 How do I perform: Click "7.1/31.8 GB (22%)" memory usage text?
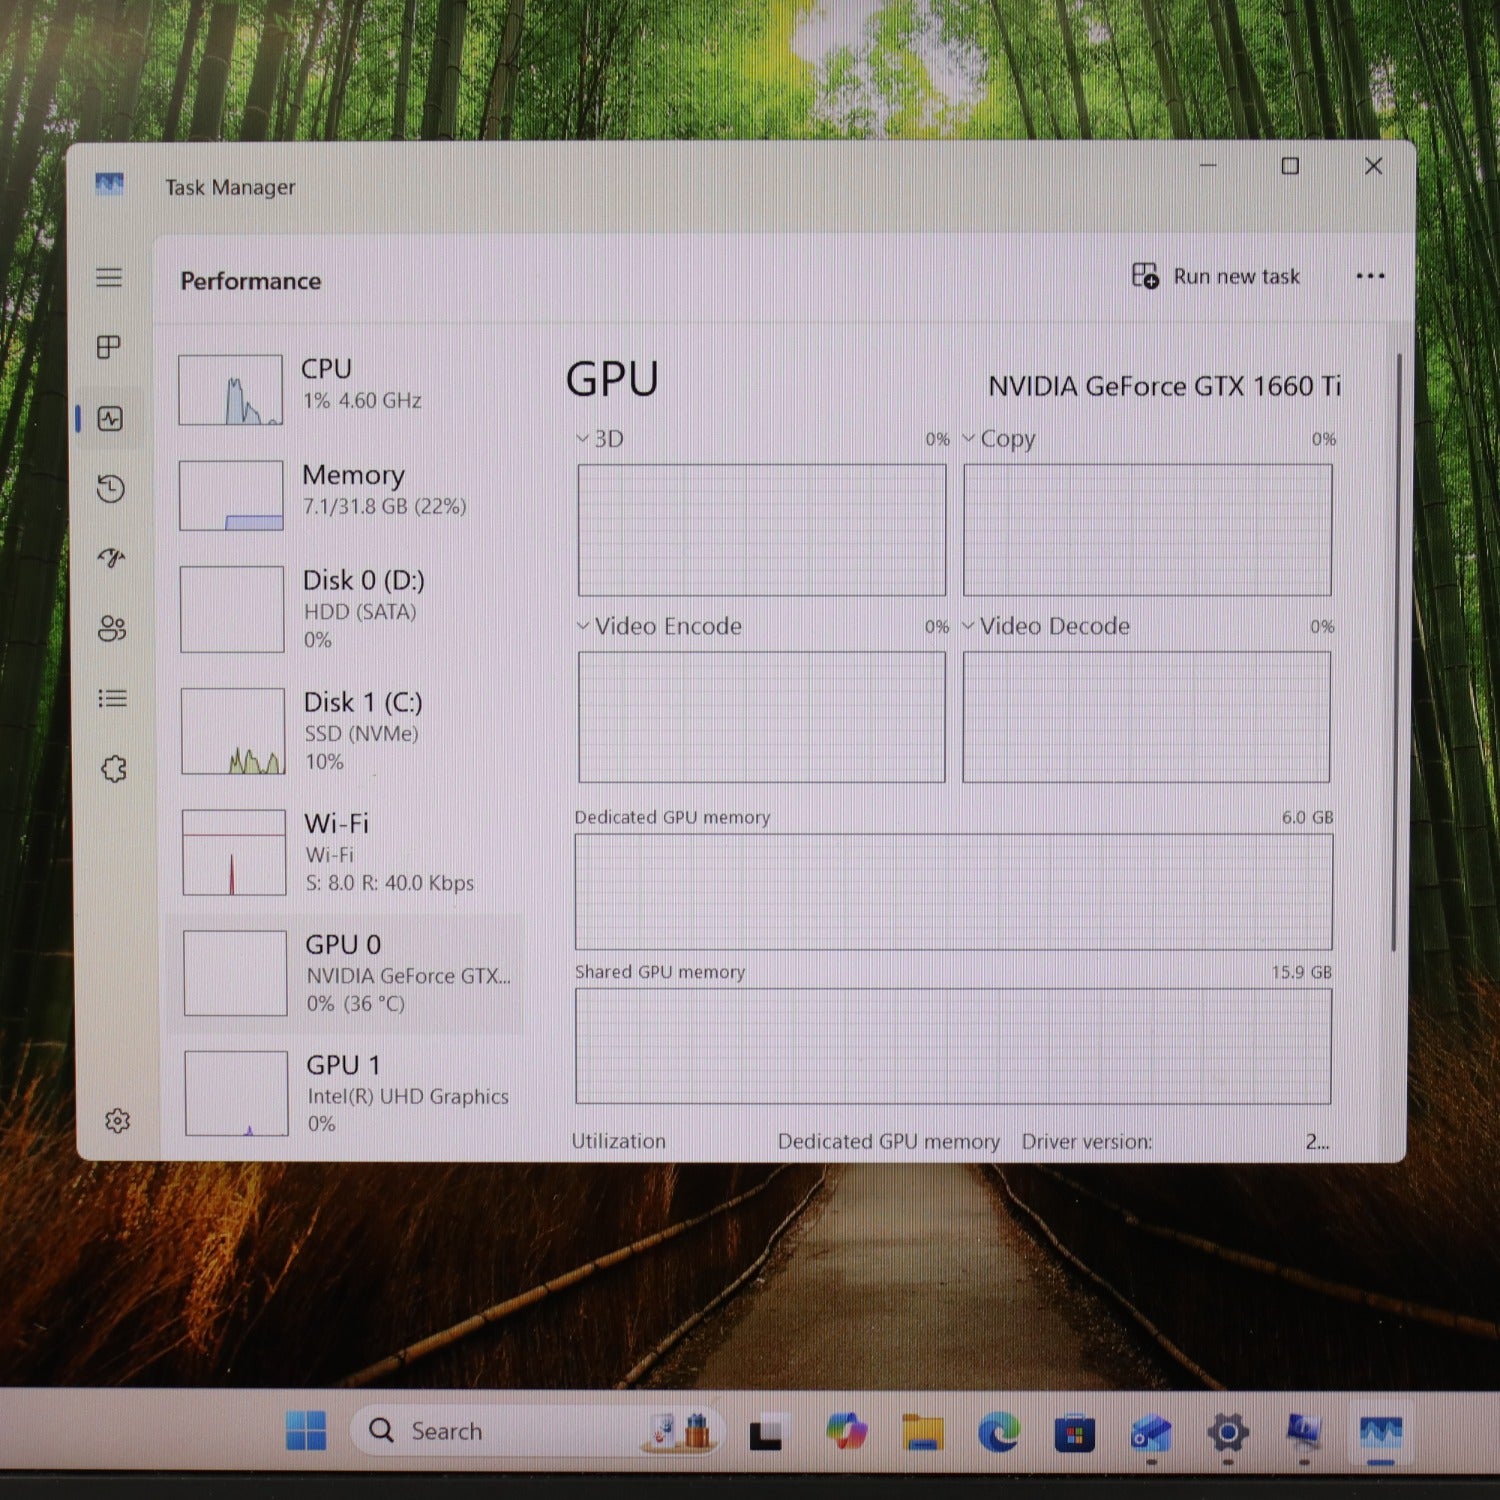[384, 506]
